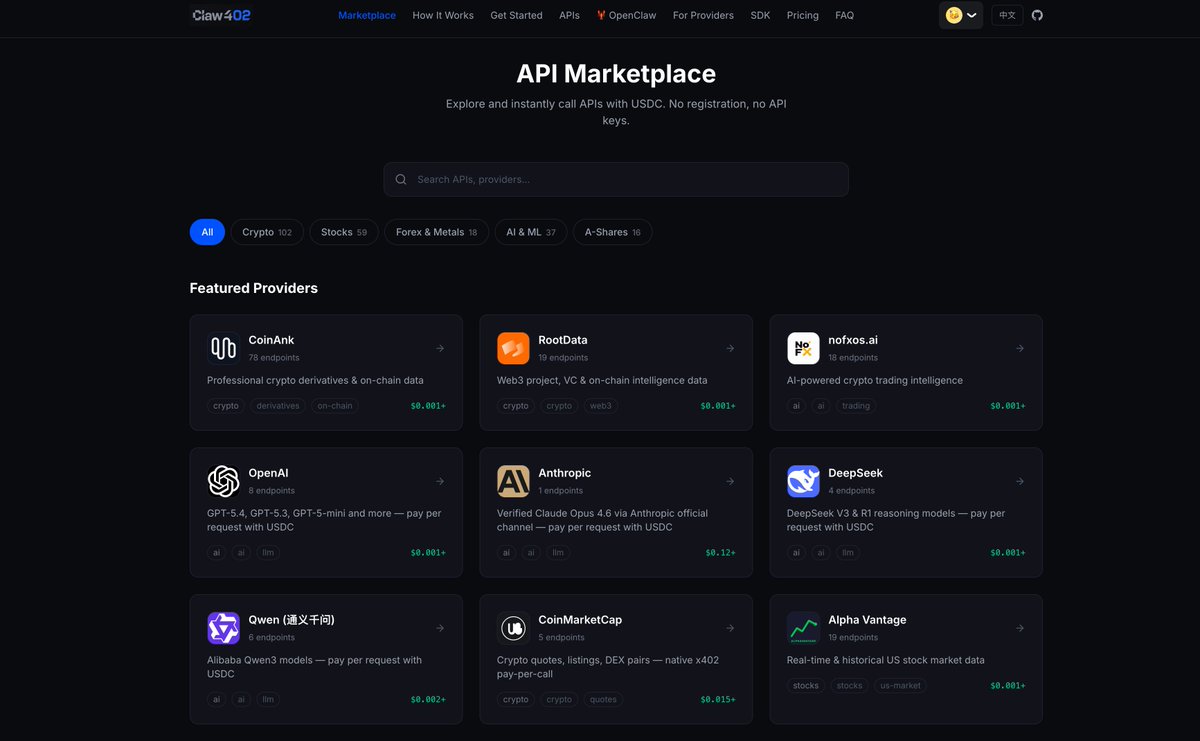The image size is (1200, 741).
Task: Click the arrow on OpenAI card
Action: coord(440,481)
